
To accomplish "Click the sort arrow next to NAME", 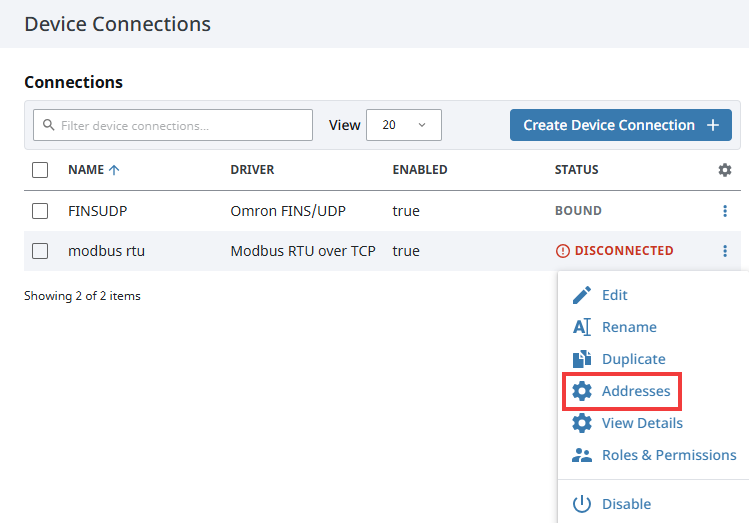I will [x=114, y=170].
